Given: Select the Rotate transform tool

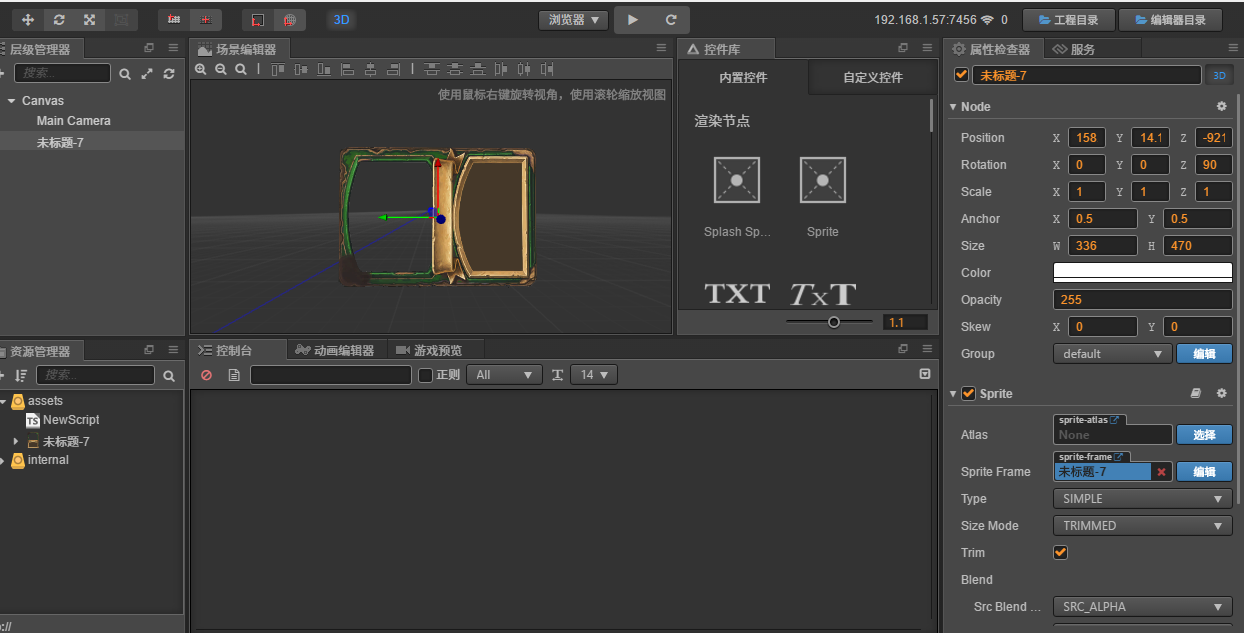Looking at the screenshot, I should pyautogui.click(x=59, y=19).
